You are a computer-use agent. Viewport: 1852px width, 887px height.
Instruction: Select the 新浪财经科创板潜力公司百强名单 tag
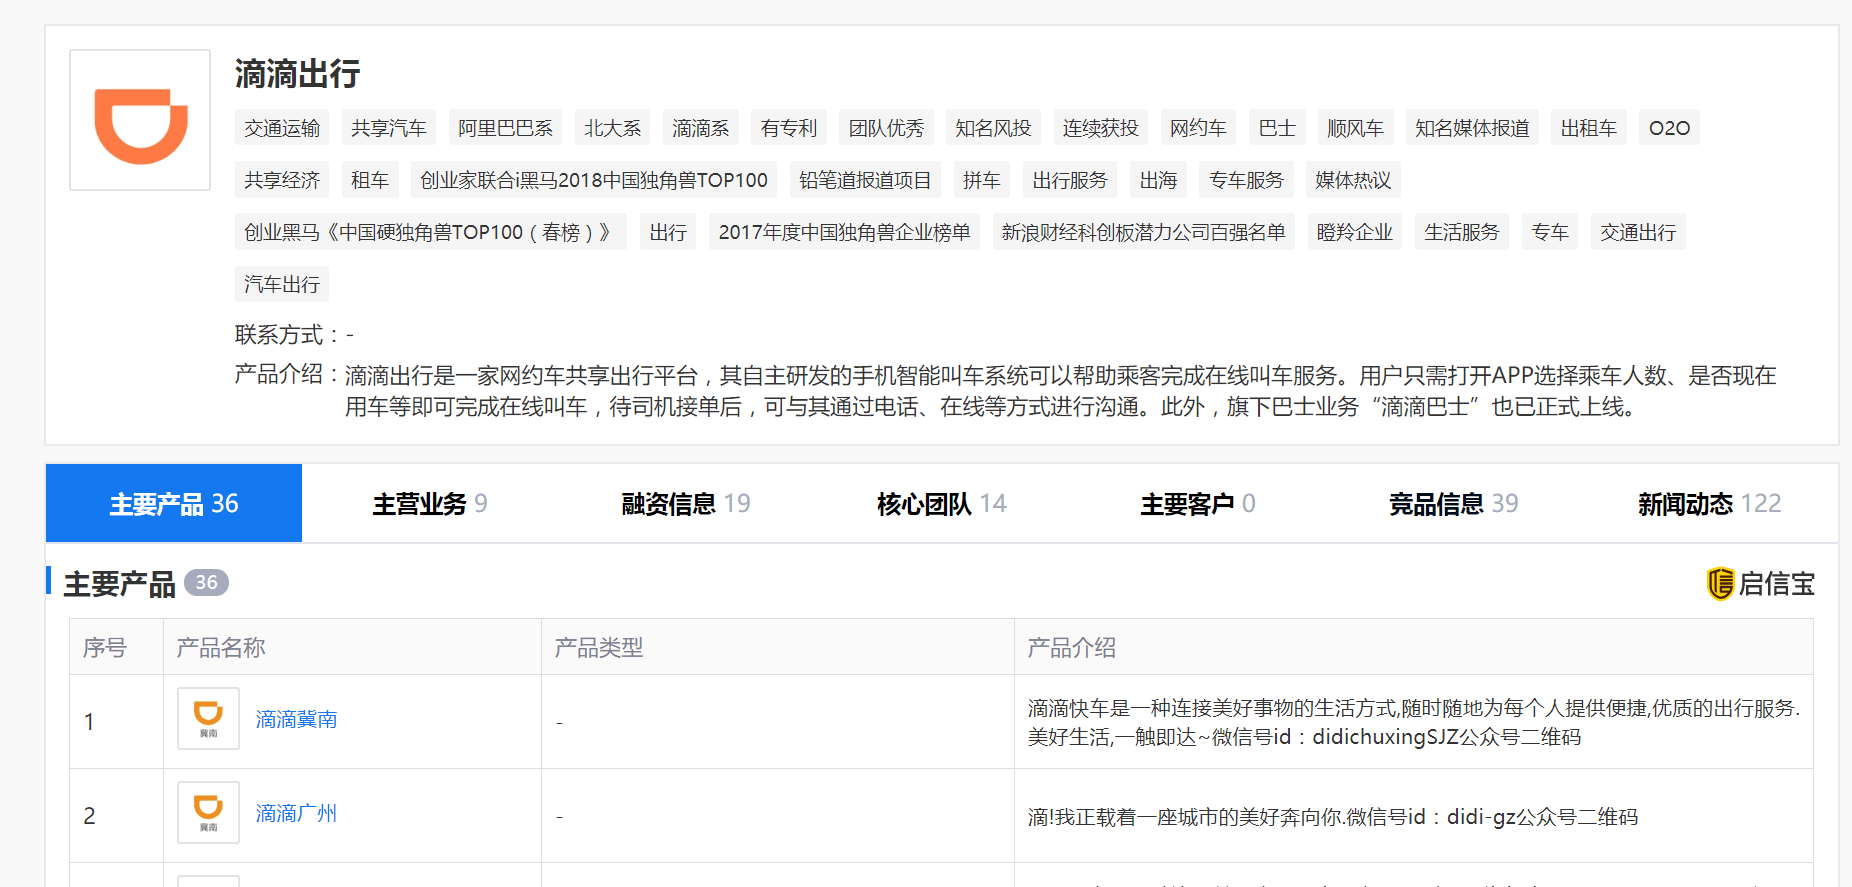tap(1143, 232)
